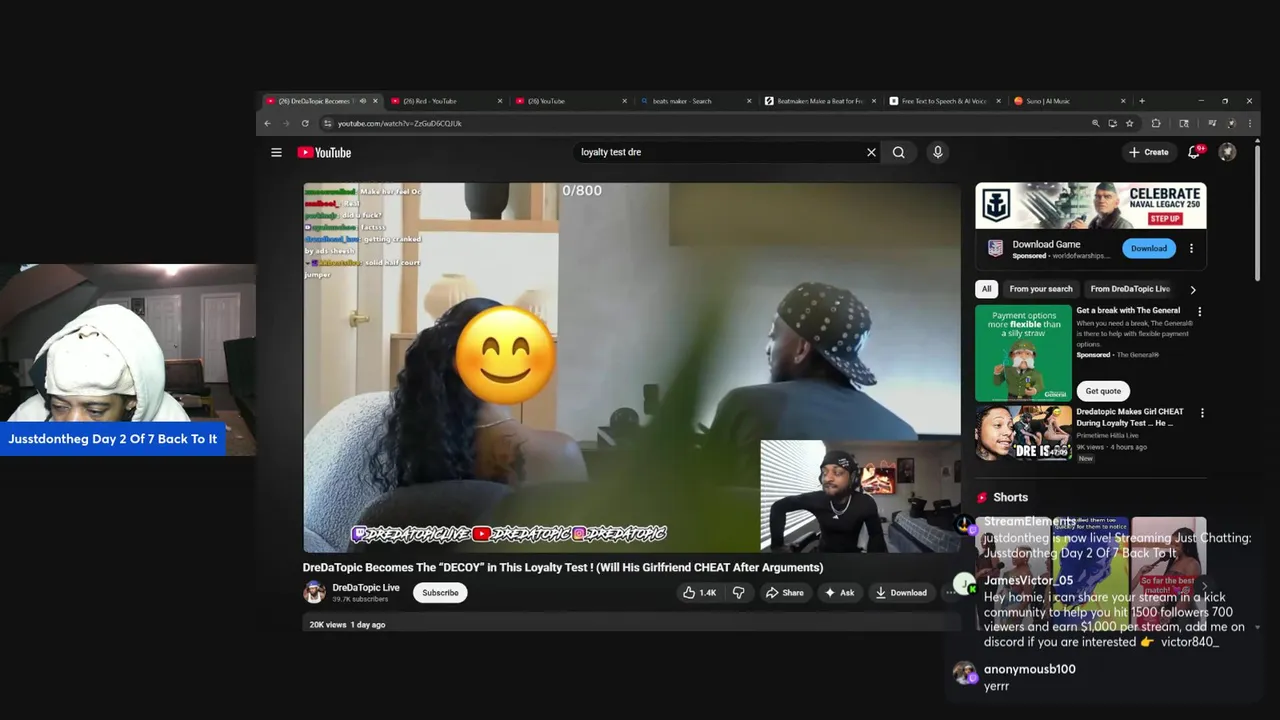Open the DreDaTopic Live channel name link
The image size is (1280, 720).
coord(366,588)
